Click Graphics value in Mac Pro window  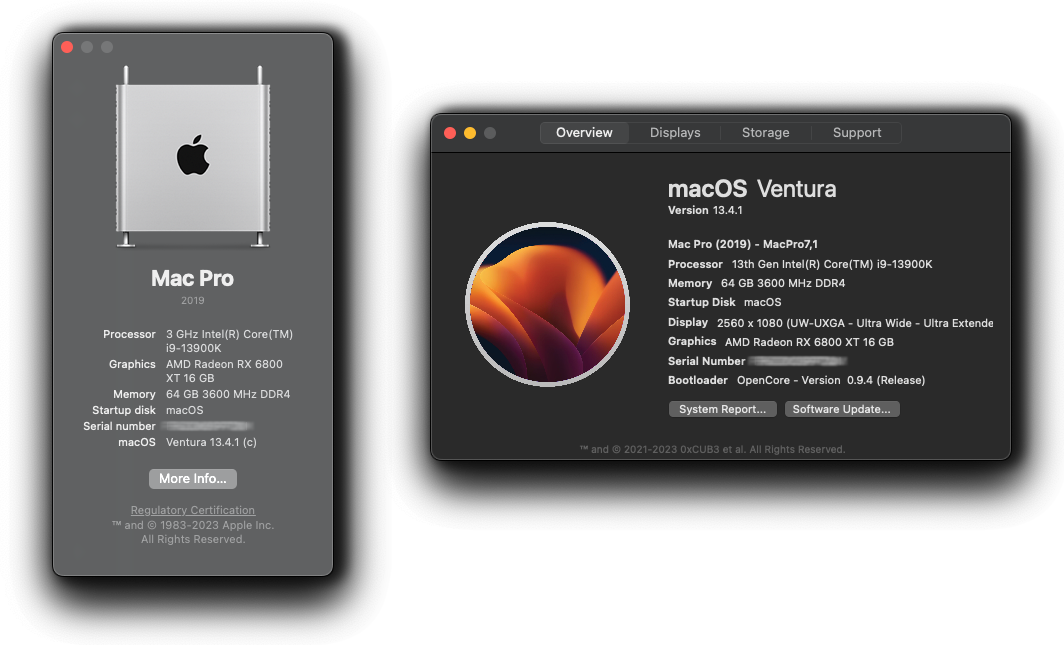[225, 371]
